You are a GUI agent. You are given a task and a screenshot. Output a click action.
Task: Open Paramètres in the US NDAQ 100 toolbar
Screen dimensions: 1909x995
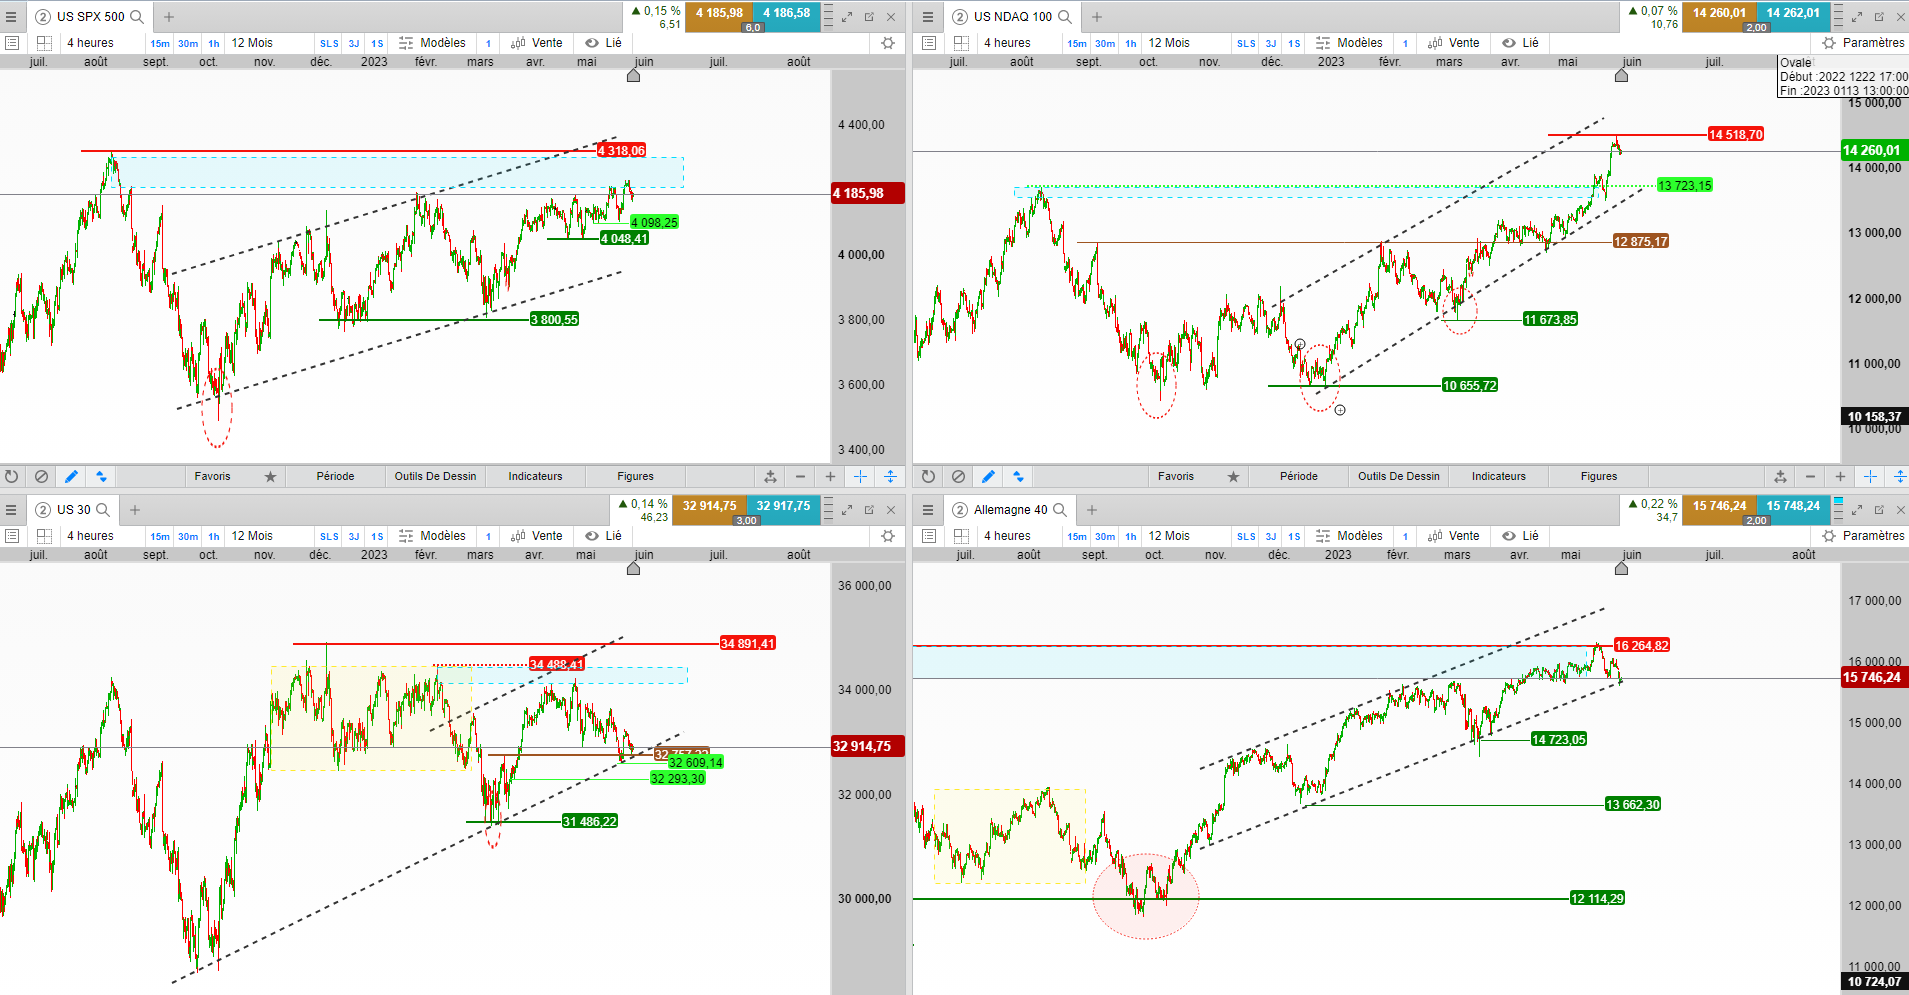pos(1863,43)
